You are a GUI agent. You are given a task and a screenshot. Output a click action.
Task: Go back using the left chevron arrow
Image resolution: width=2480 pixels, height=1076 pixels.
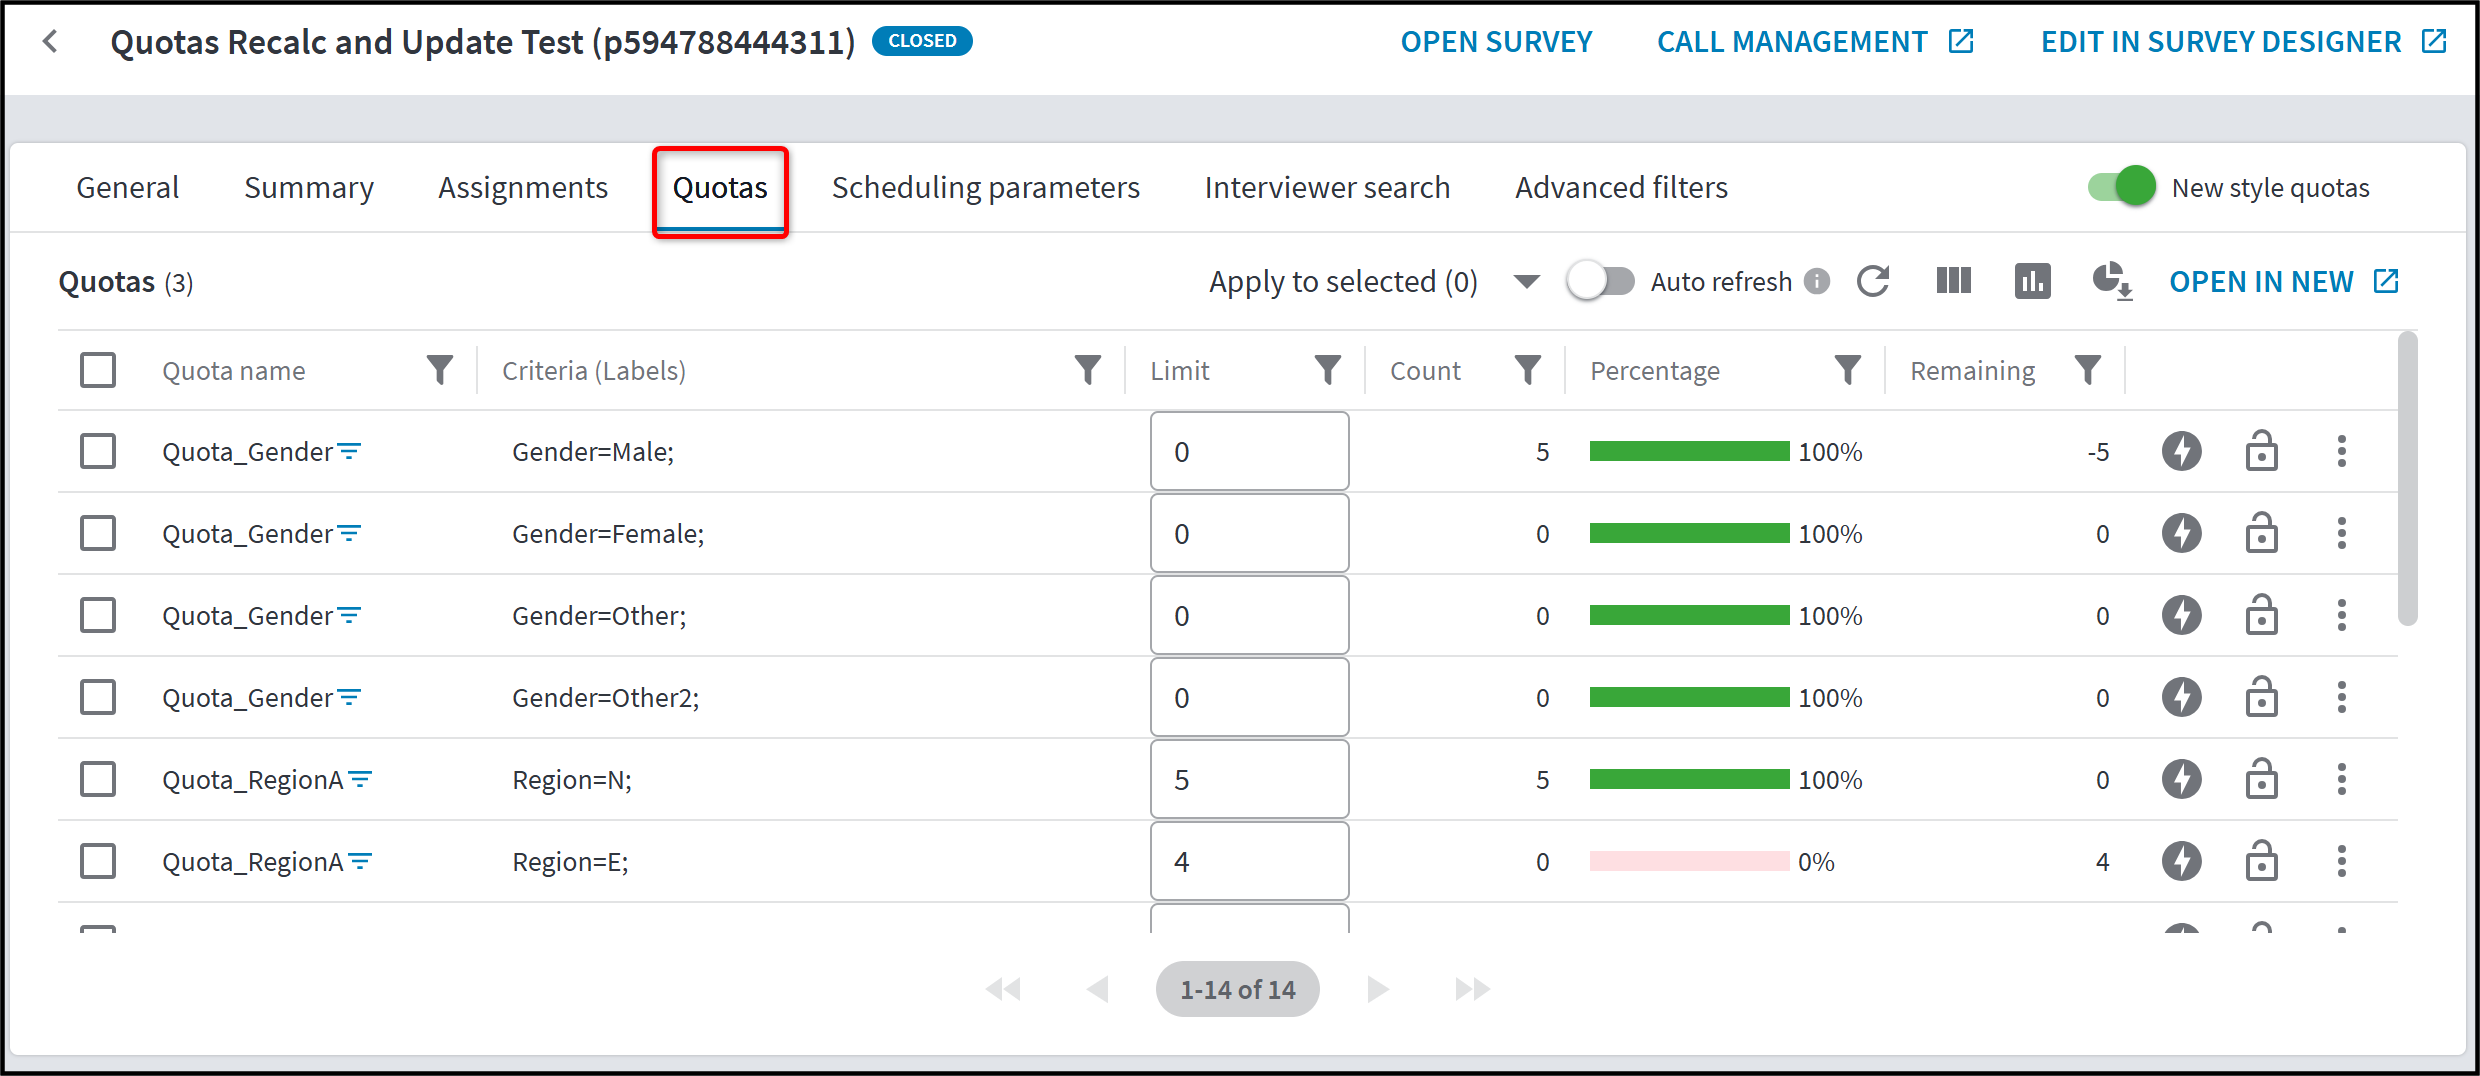click(50, 41)
